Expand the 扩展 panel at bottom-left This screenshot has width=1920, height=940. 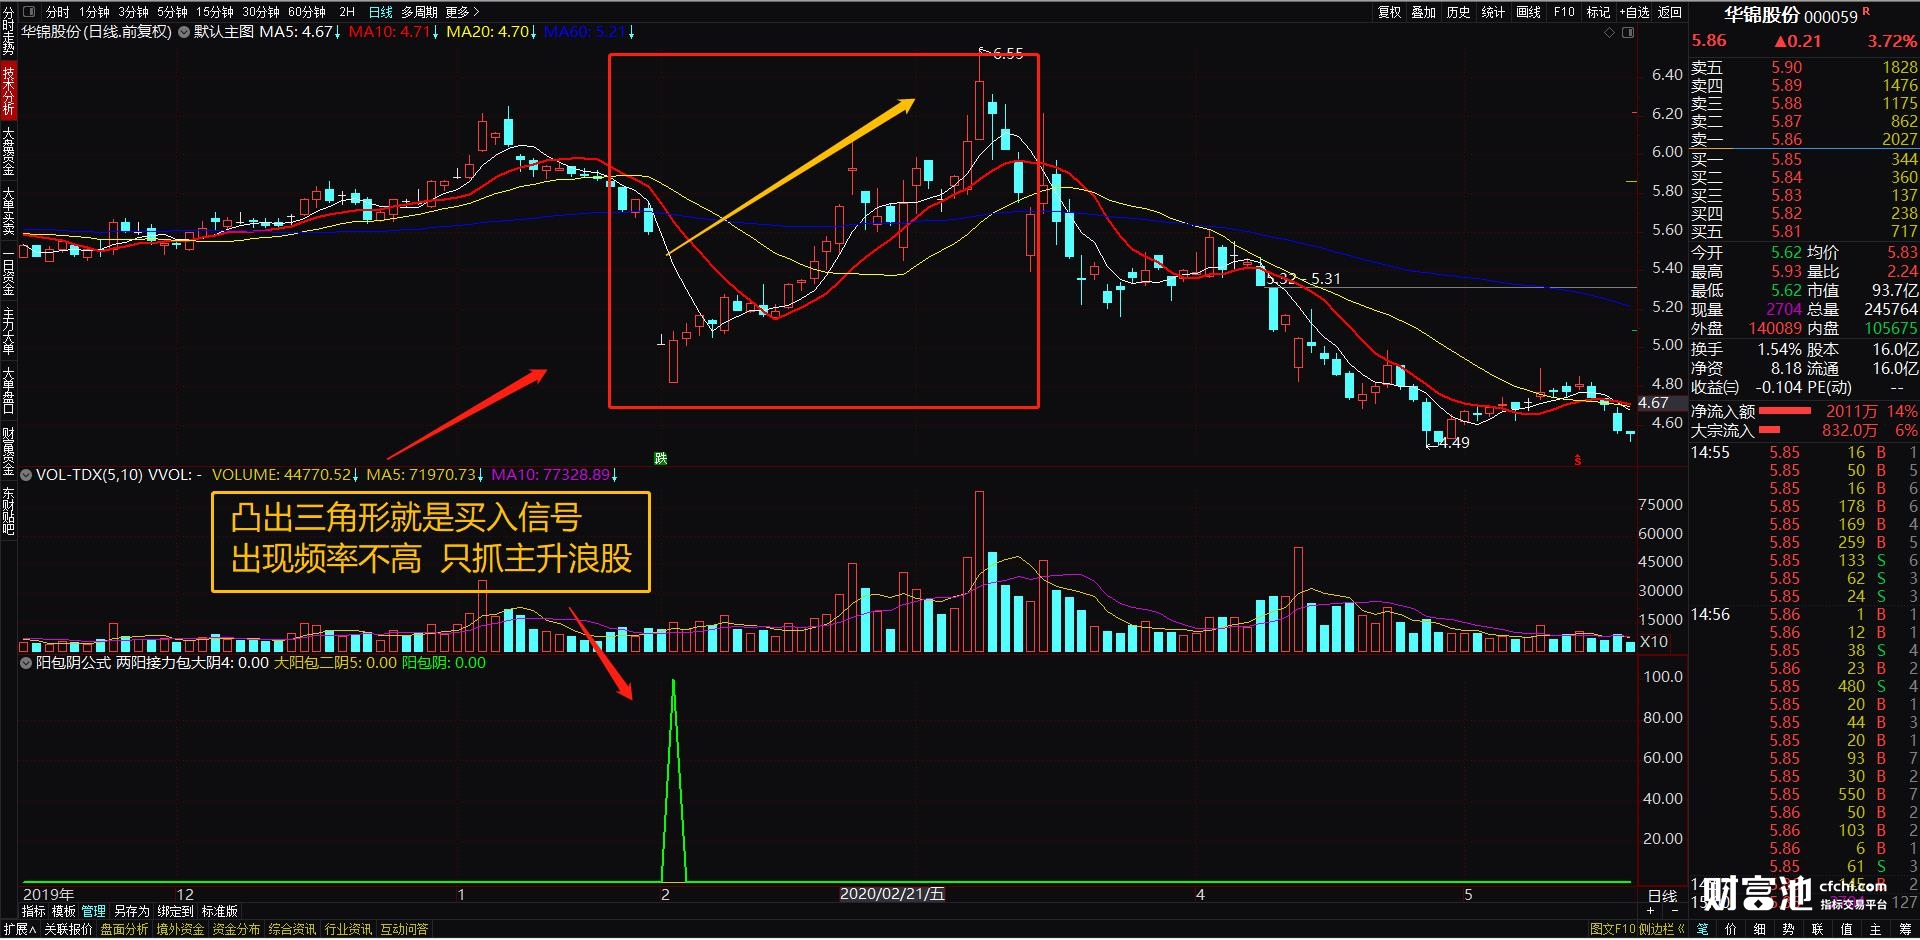tap(19, 929)
